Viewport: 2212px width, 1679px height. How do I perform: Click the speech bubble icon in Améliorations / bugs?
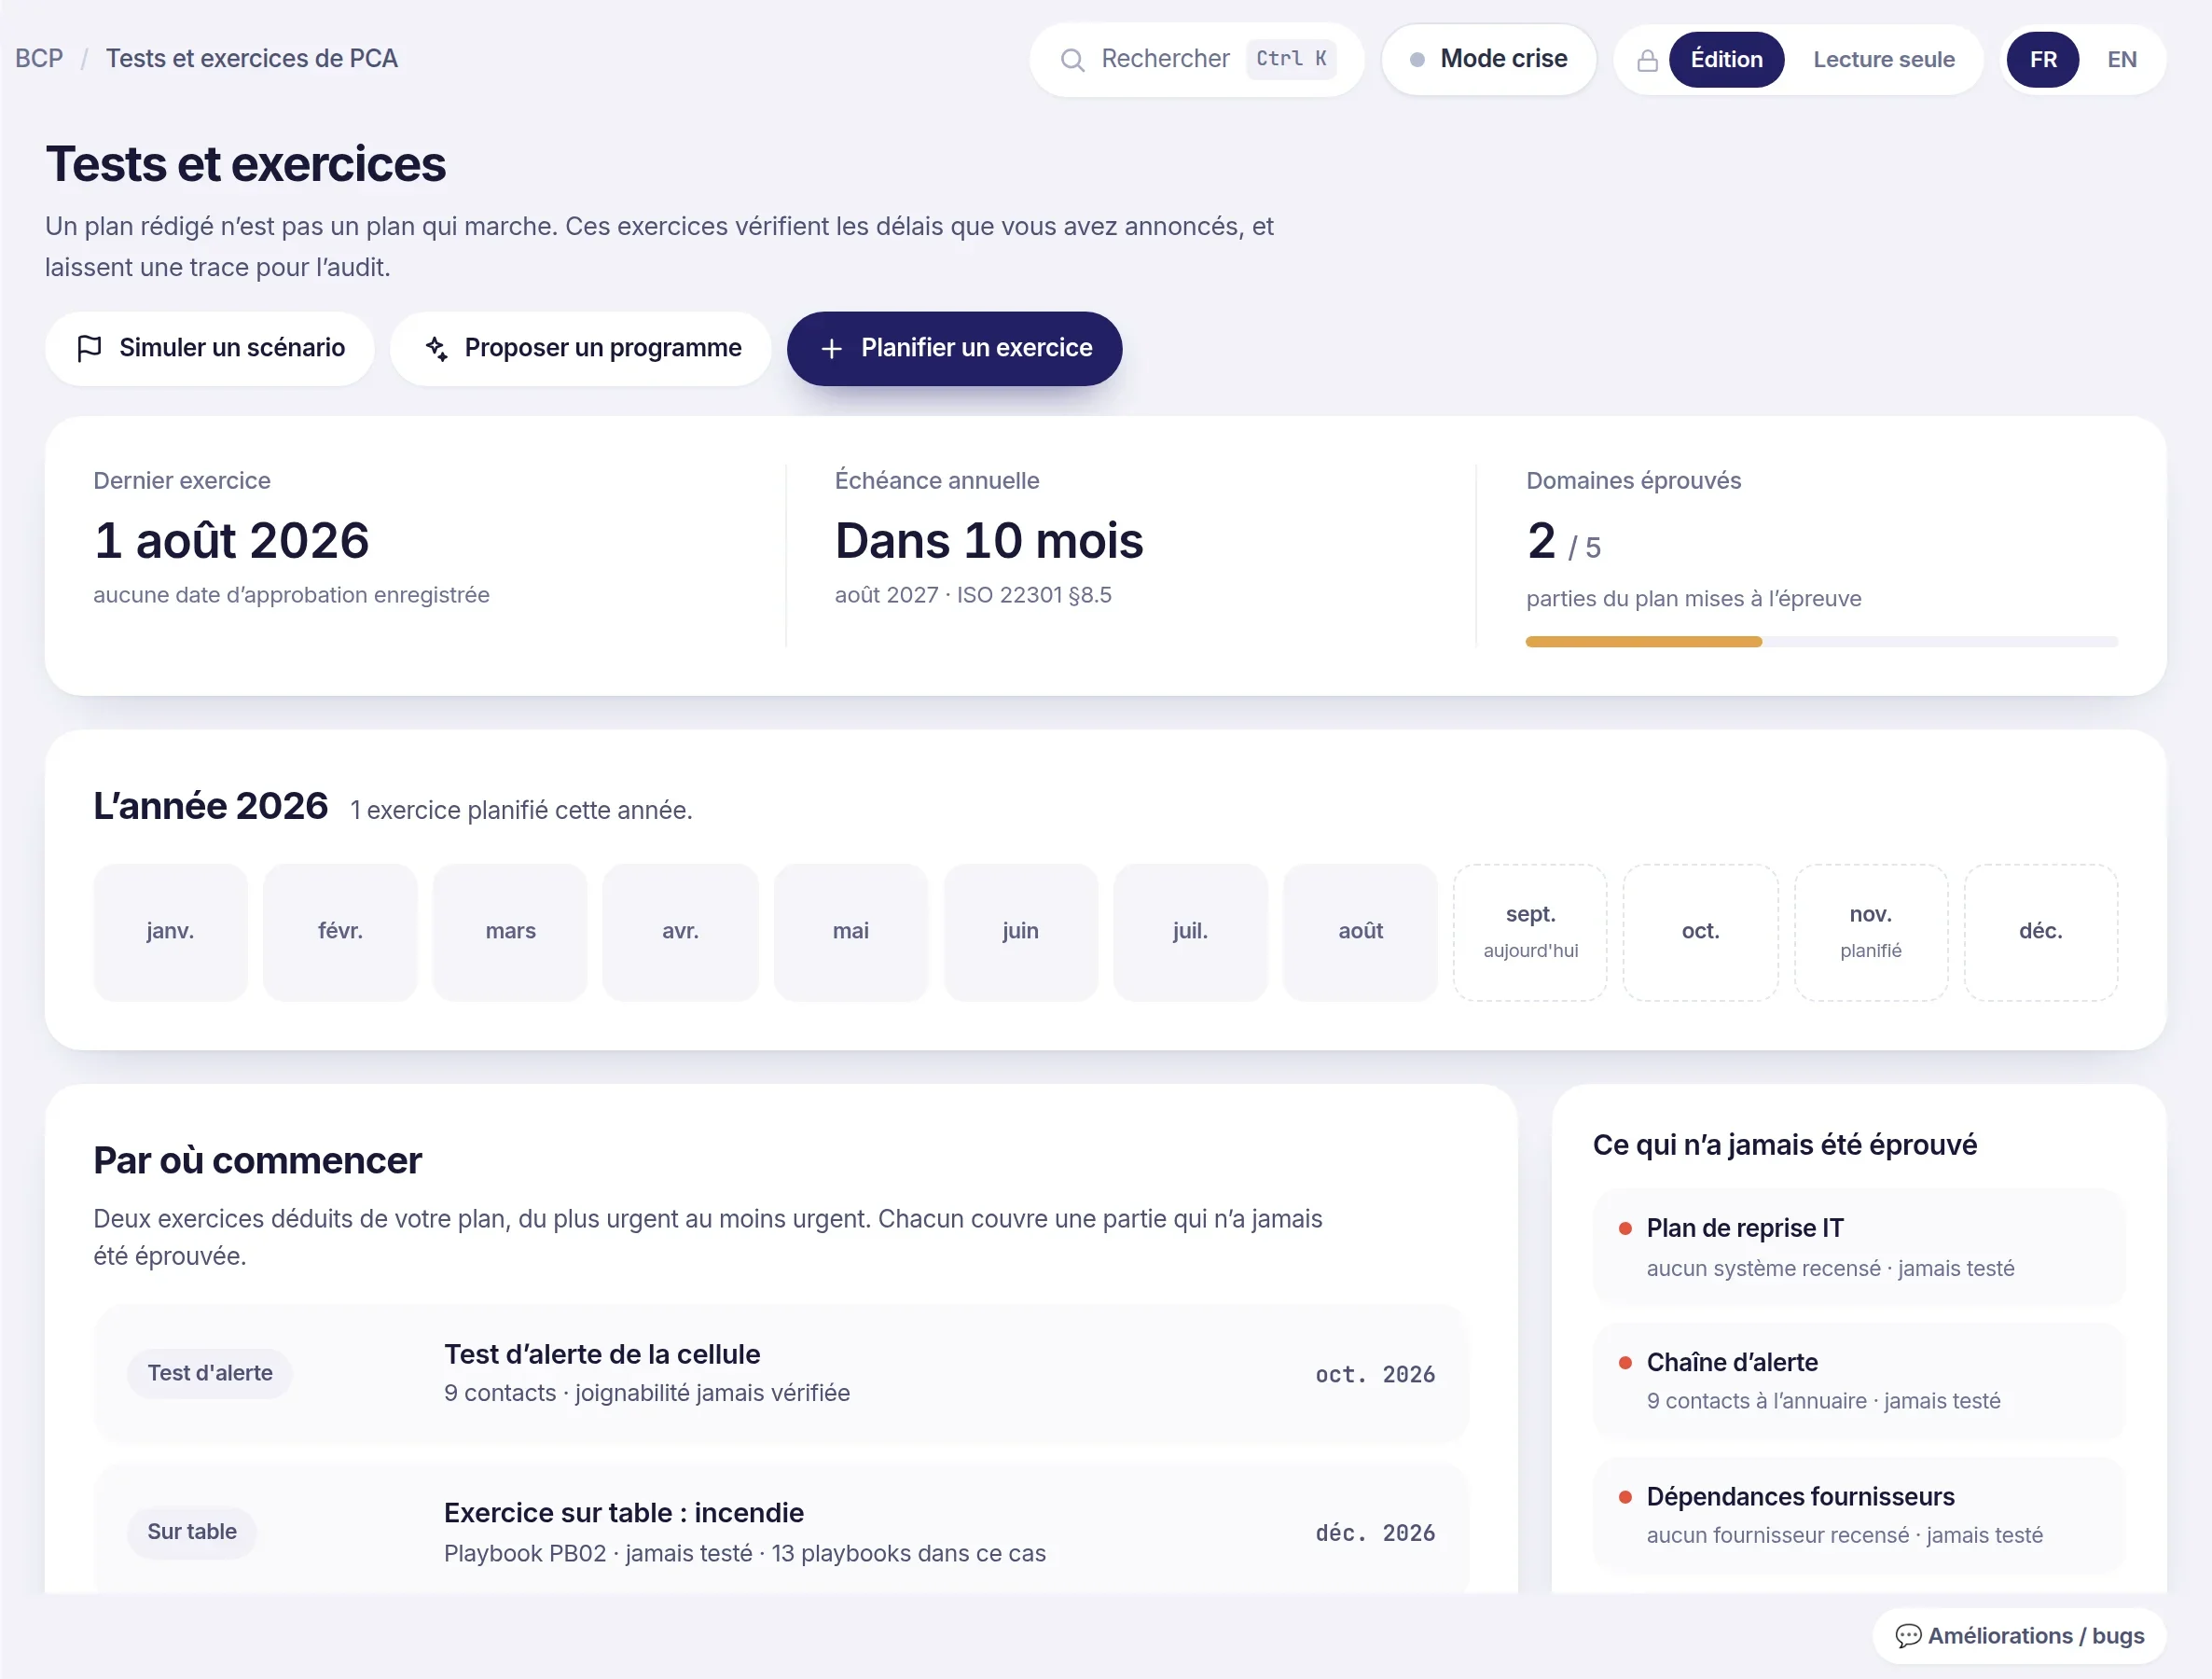[x=1908, y=1635]
